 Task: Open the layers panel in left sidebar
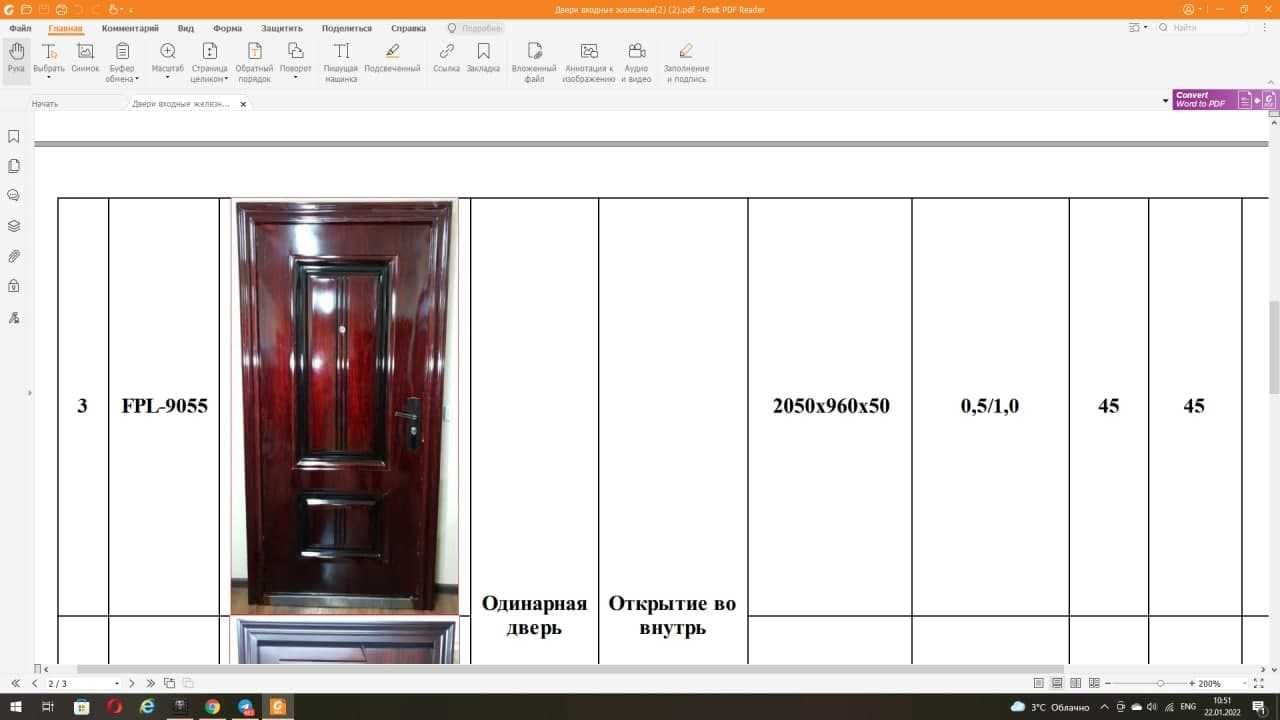click(14, 226)
